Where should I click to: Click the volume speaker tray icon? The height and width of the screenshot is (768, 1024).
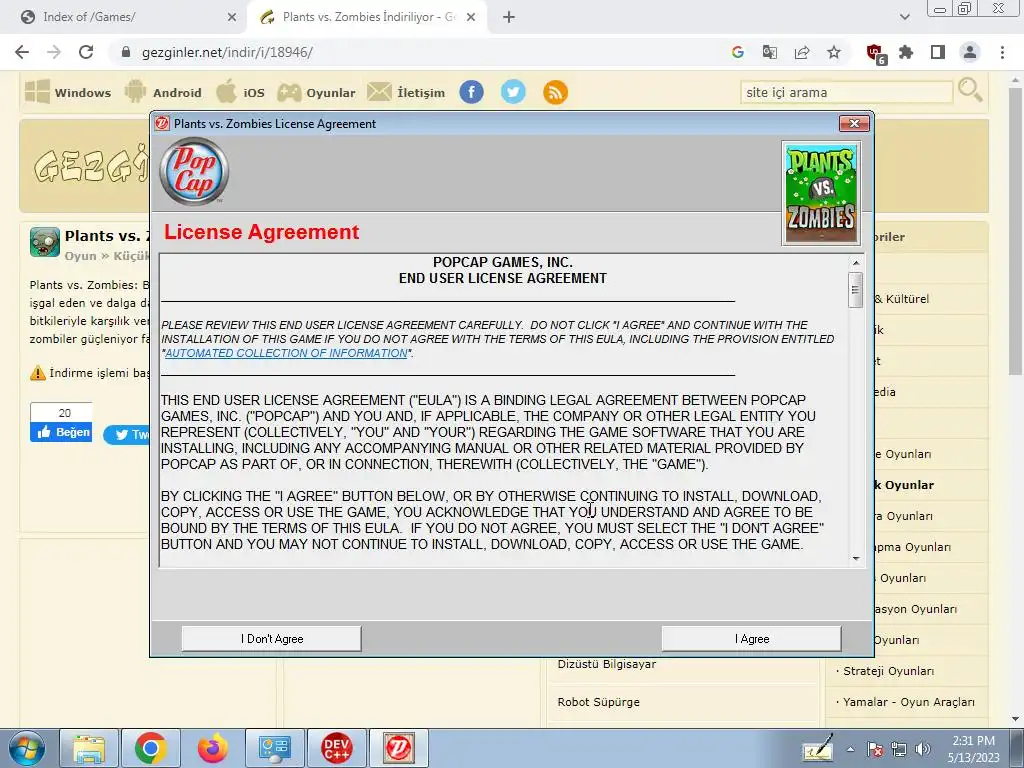tap(923, 749)
